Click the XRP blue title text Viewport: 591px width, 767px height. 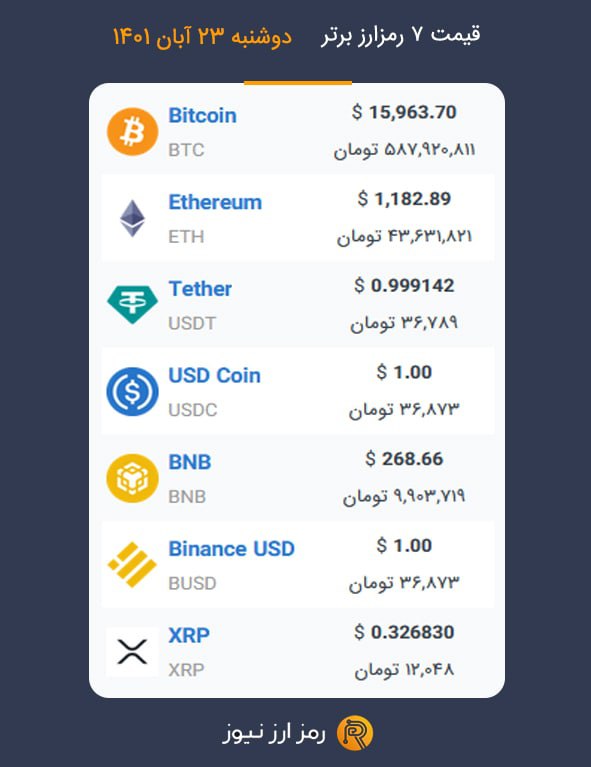pos(189,635)
